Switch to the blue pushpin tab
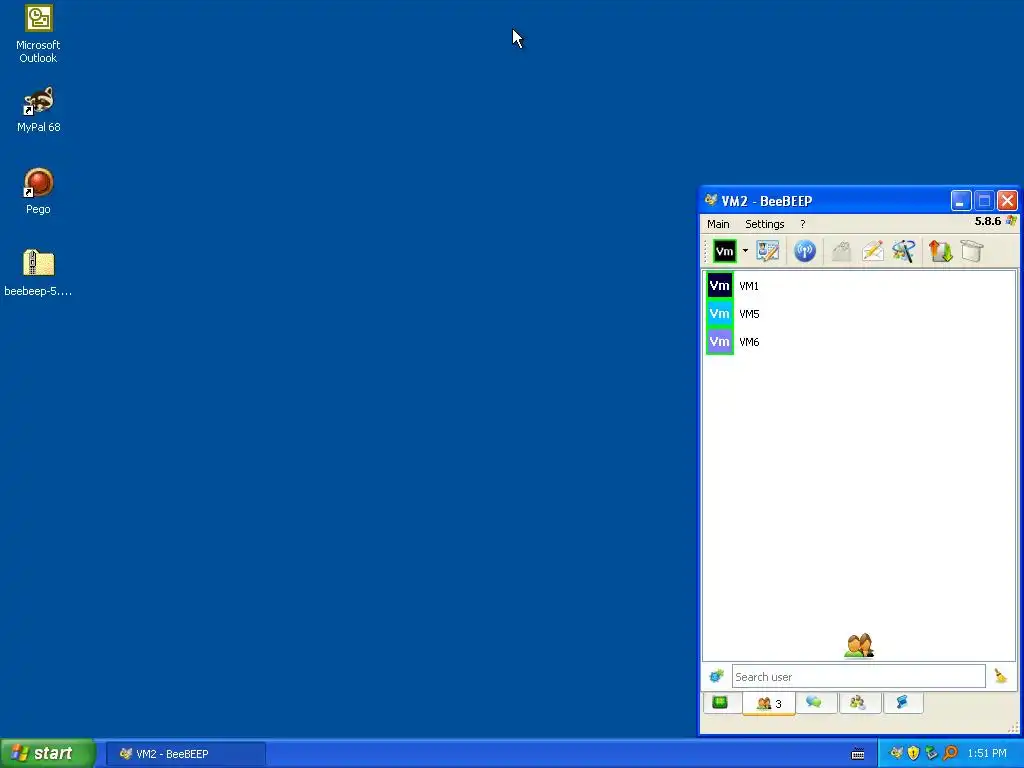Viewport: 1024px width, 768px height. tap(902, 703)
